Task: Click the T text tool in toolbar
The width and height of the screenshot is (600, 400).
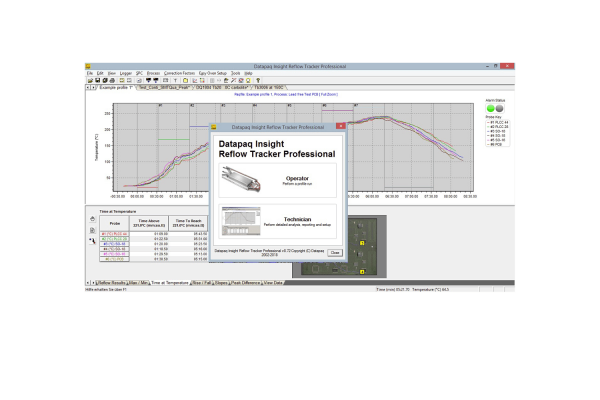Action: 175,80
